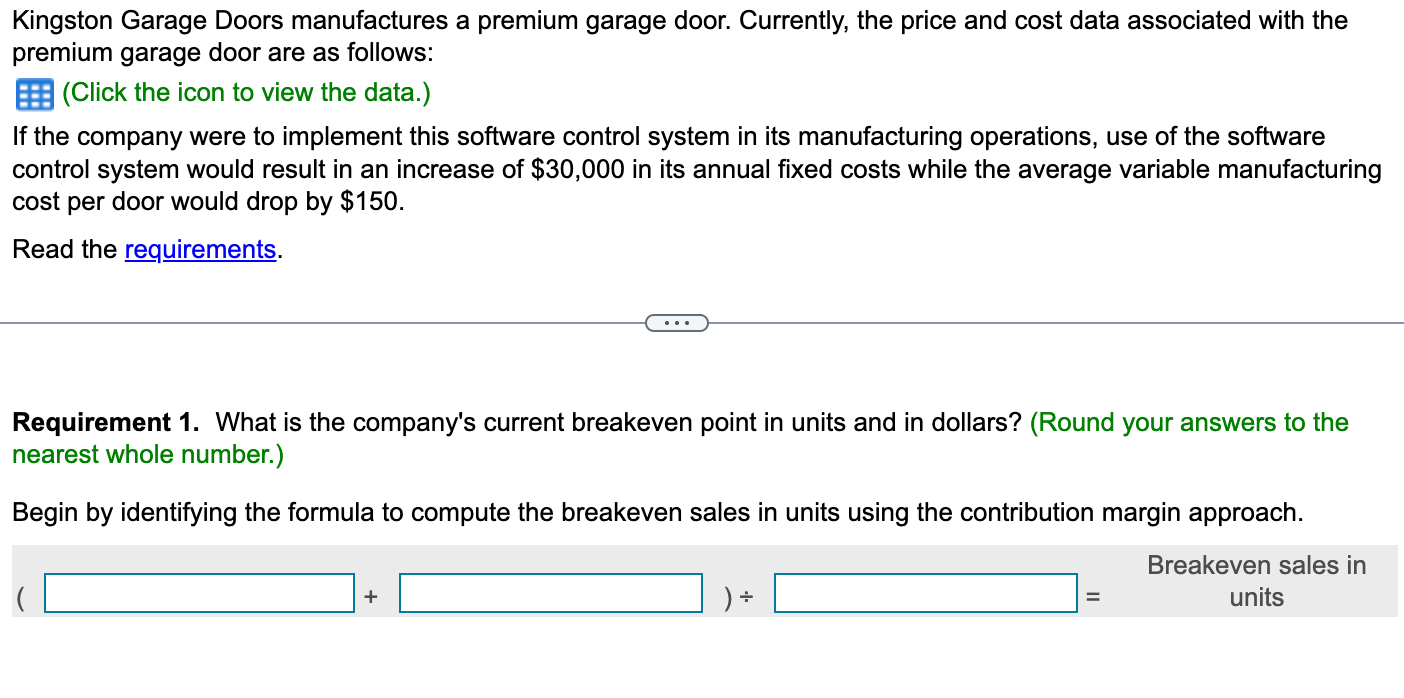Select the Breakeven sales in units answer area
Viewport: 1404px width, 698px height.
coord(1256,581)
